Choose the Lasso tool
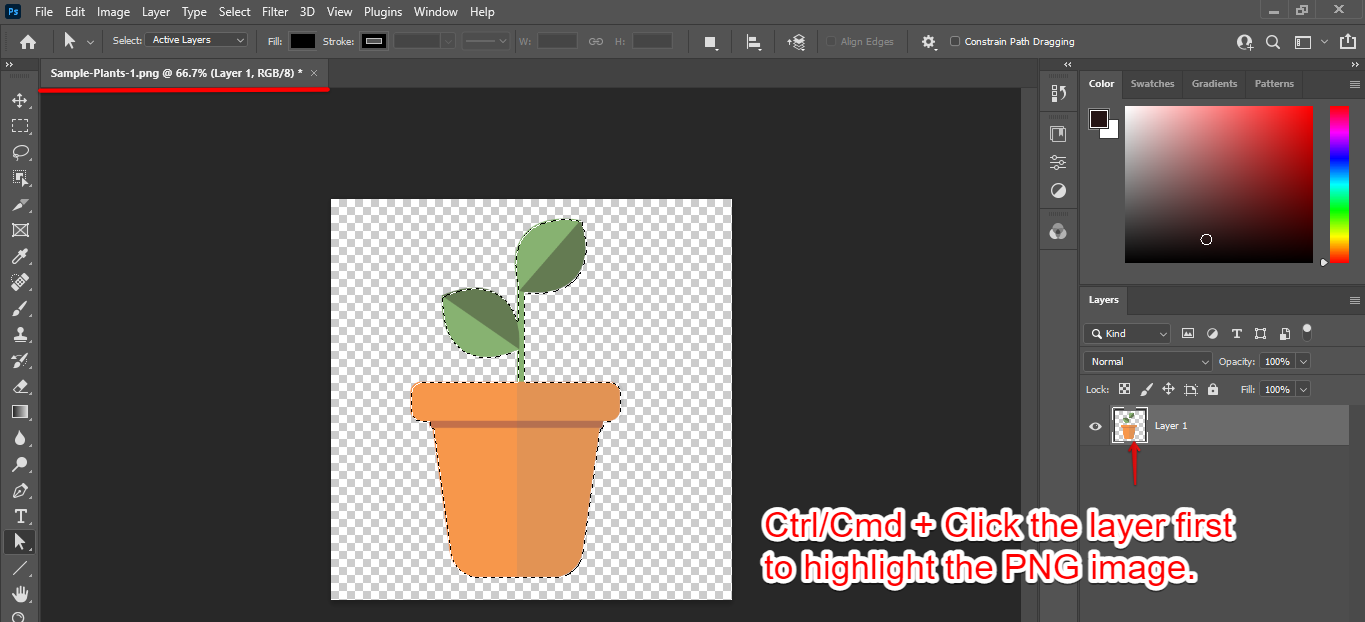 click(20, 152)
